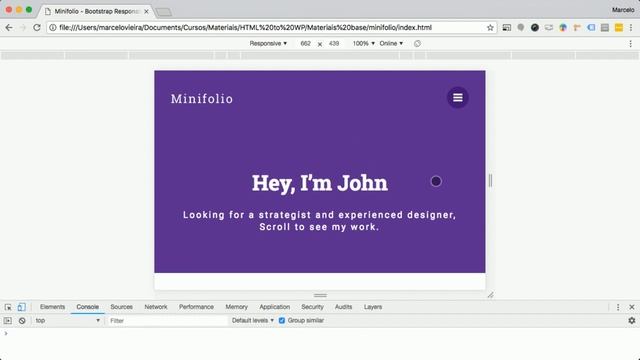Bookmark page with star icon
The width and height of the screenshot is (640, 360).
pos(490,28)
